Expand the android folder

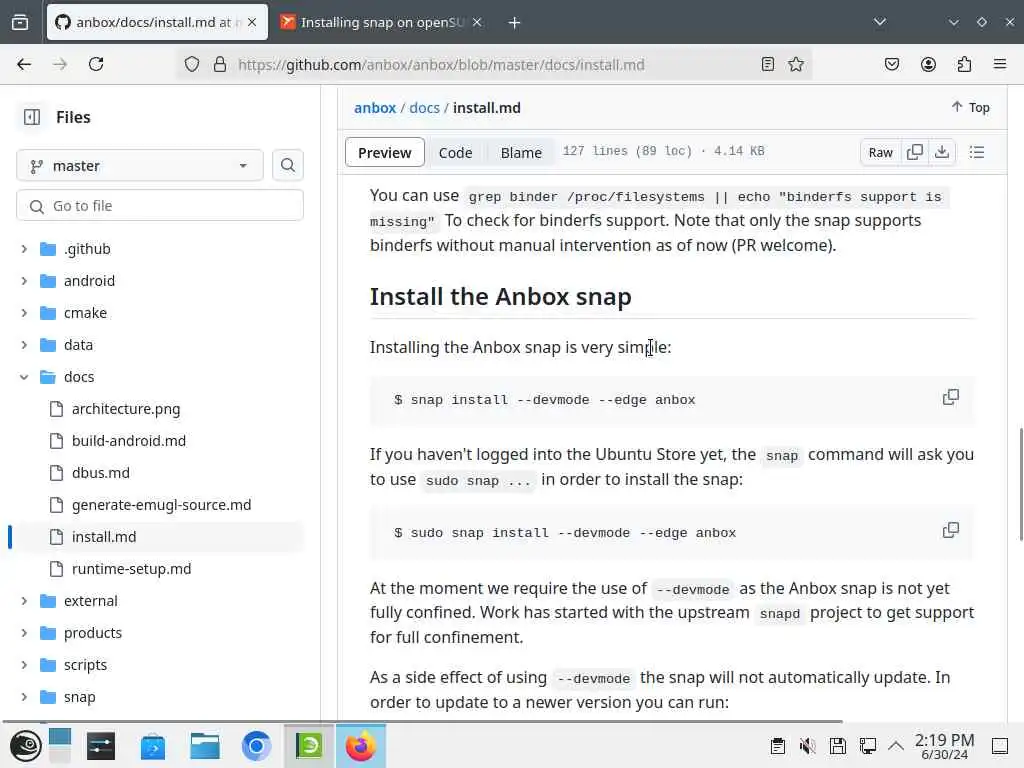point(24,281)
